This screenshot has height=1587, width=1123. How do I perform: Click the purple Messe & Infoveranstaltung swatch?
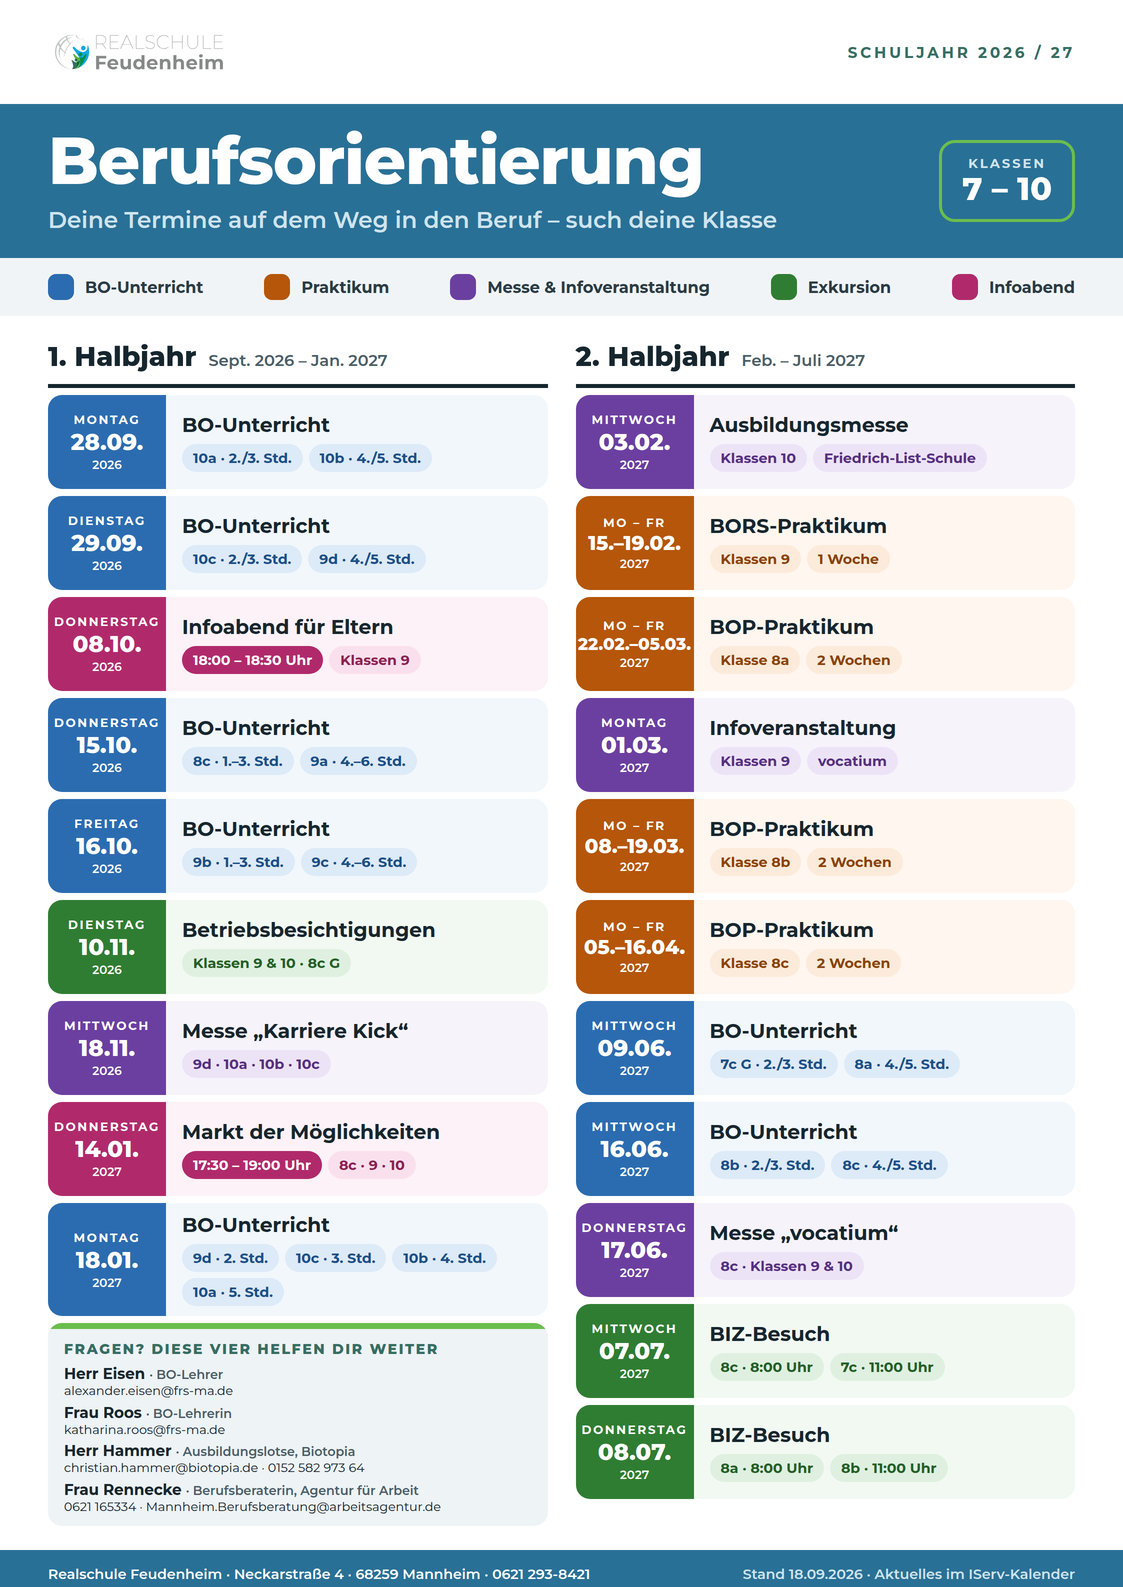pyautogui.click(x=463, y=287)
